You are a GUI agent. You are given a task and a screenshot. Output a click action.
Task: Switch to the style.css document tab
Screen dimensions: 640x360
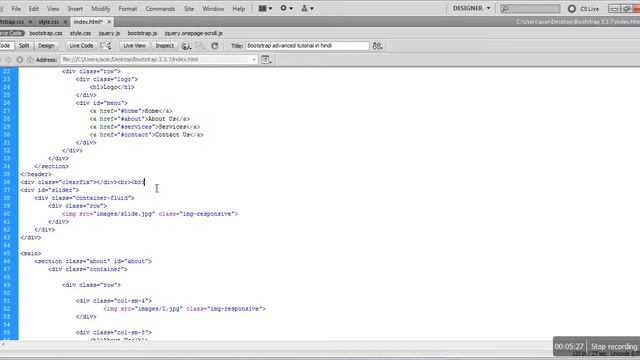[49, 22]
